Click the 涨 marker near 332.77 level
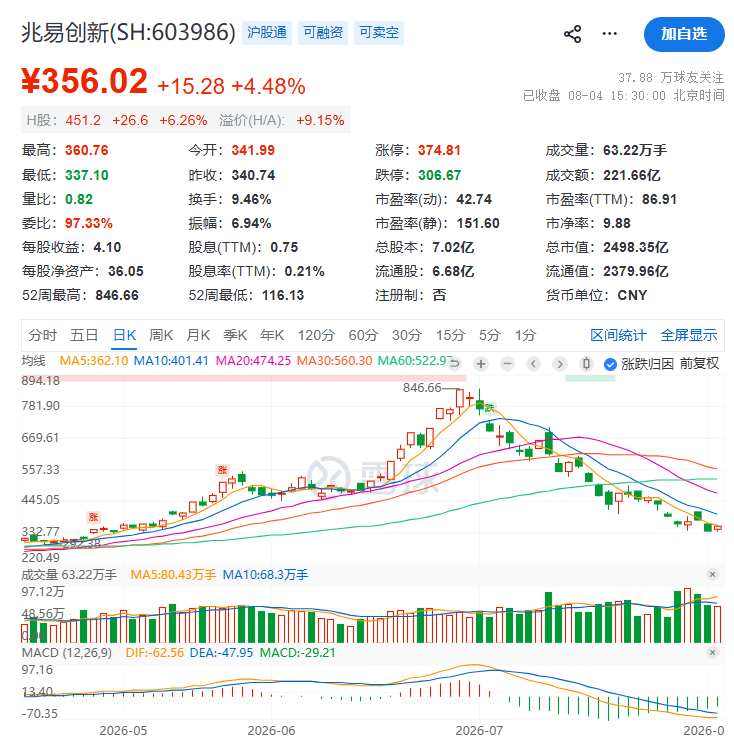The height and width of the screenshot is (749, 734). (x=93, y=517)
